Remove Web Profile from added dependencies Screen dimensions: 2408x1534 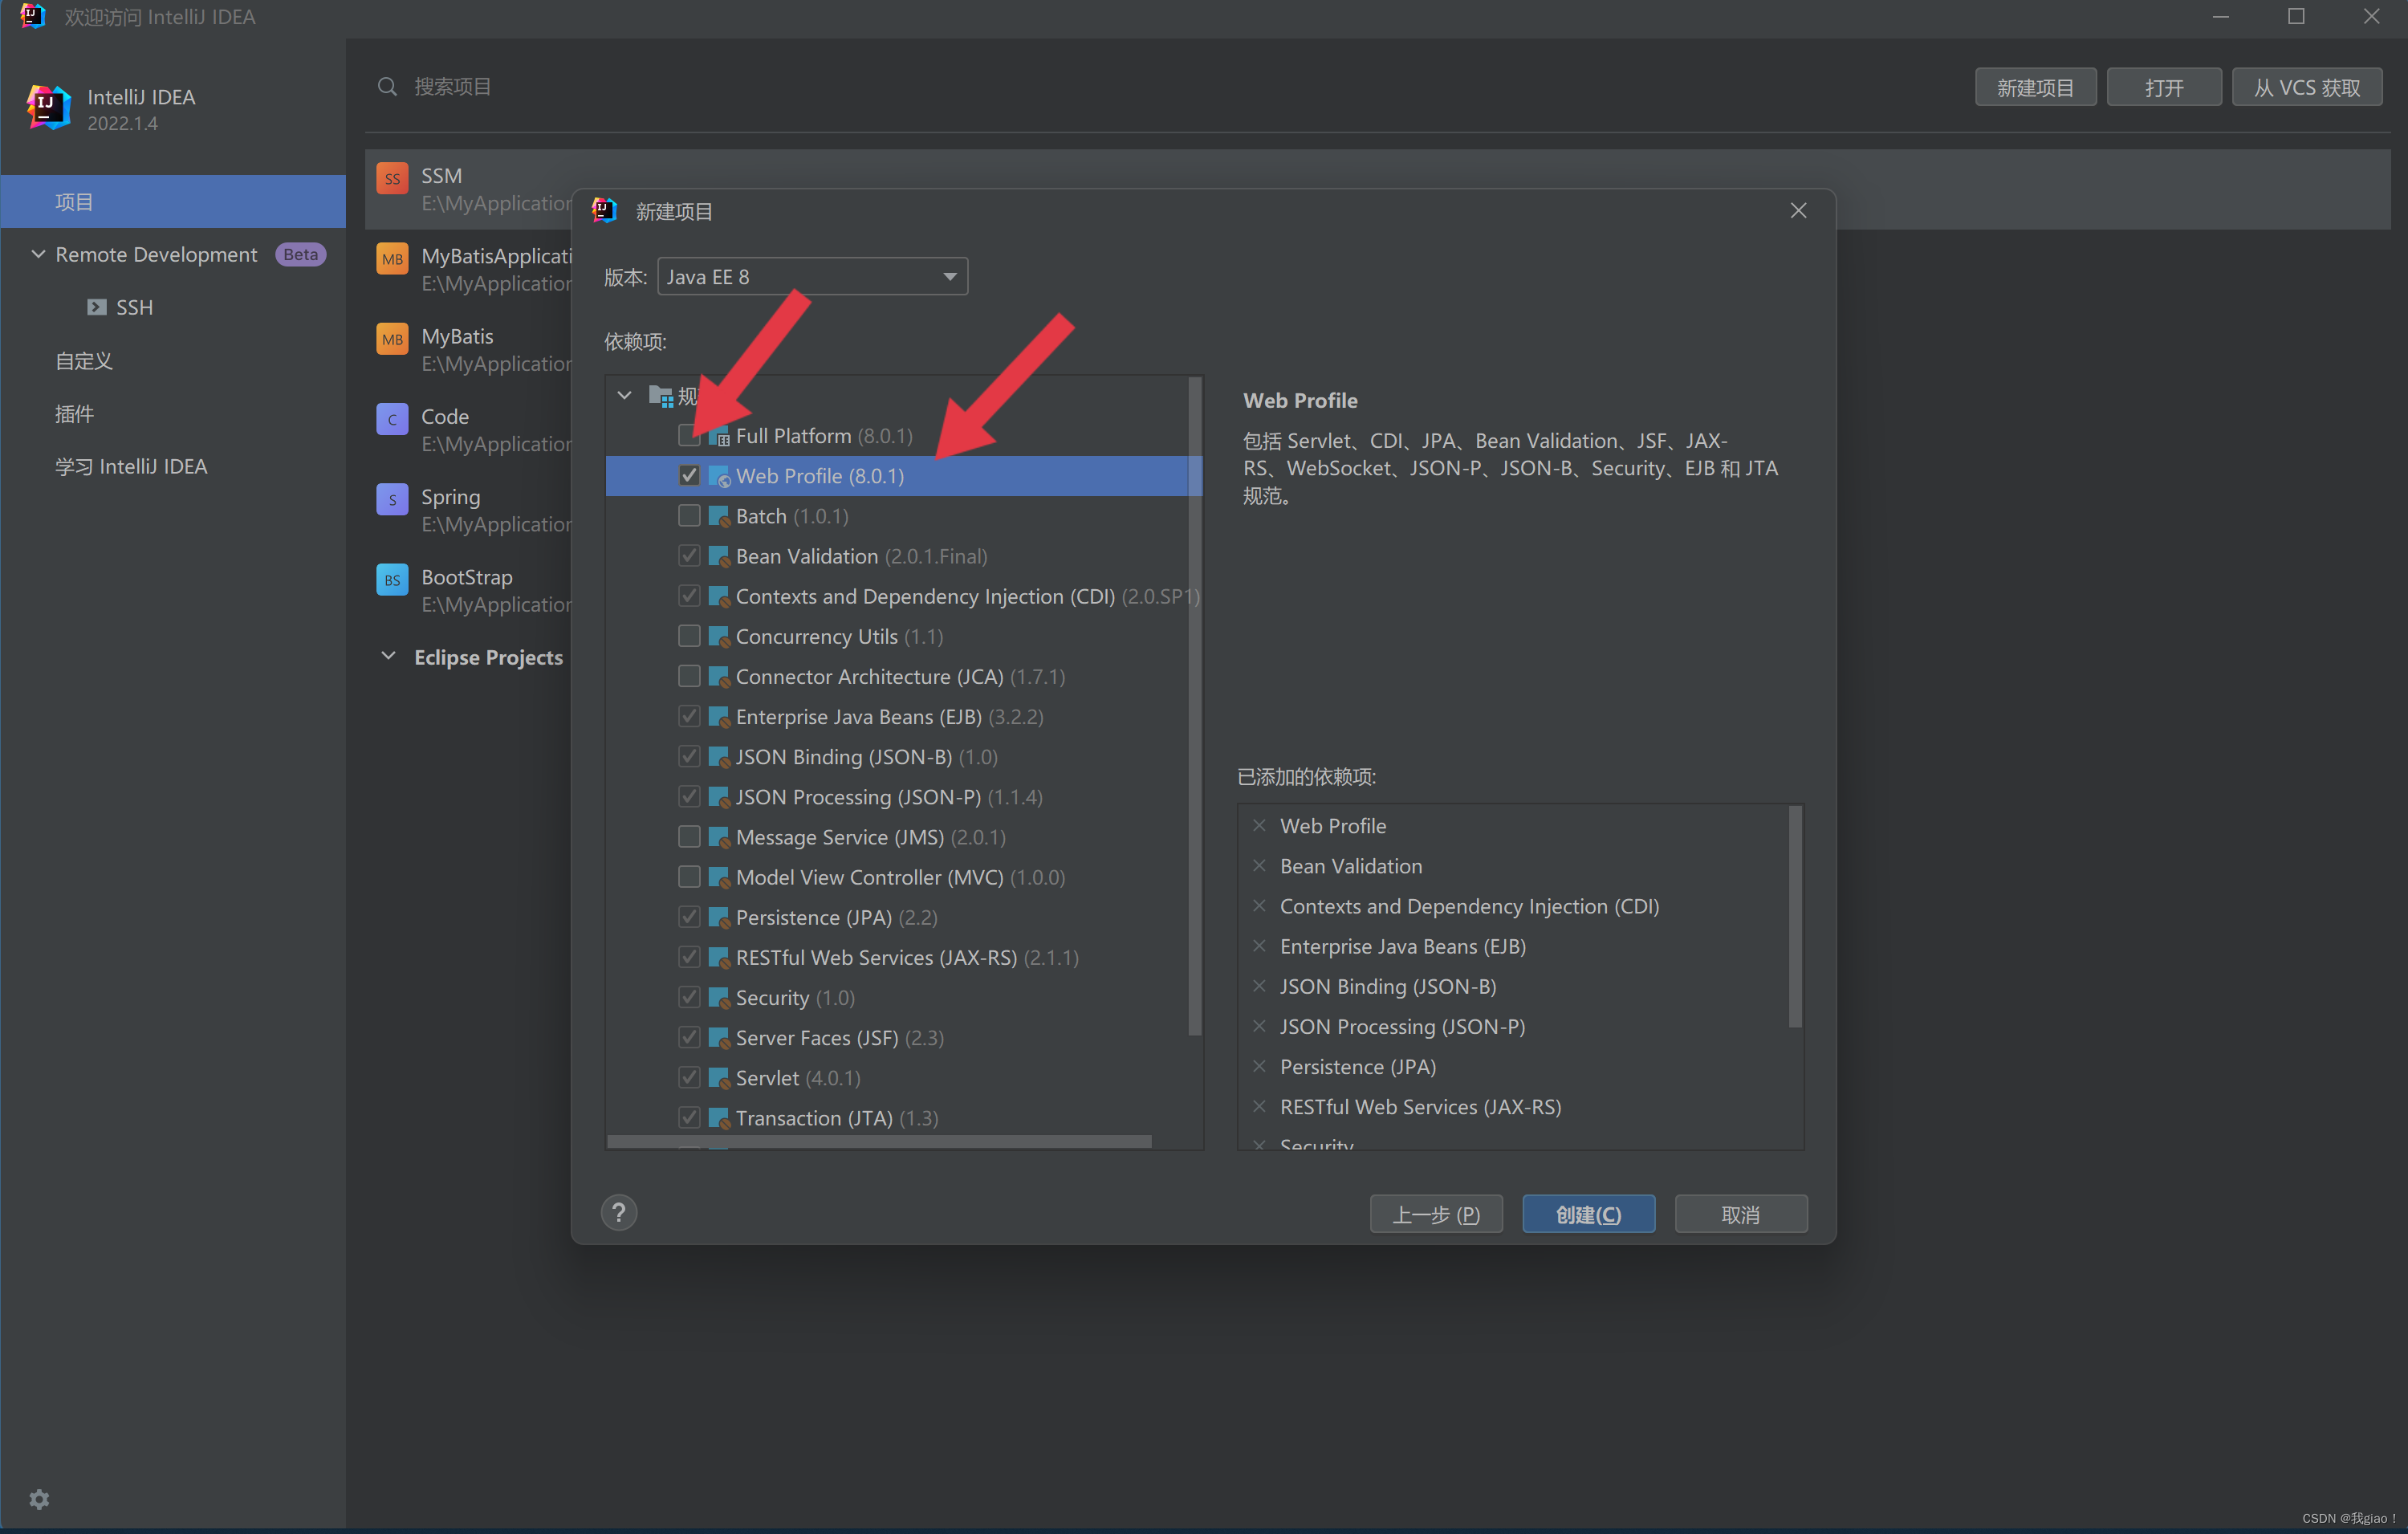click(x=1259, y=825)
